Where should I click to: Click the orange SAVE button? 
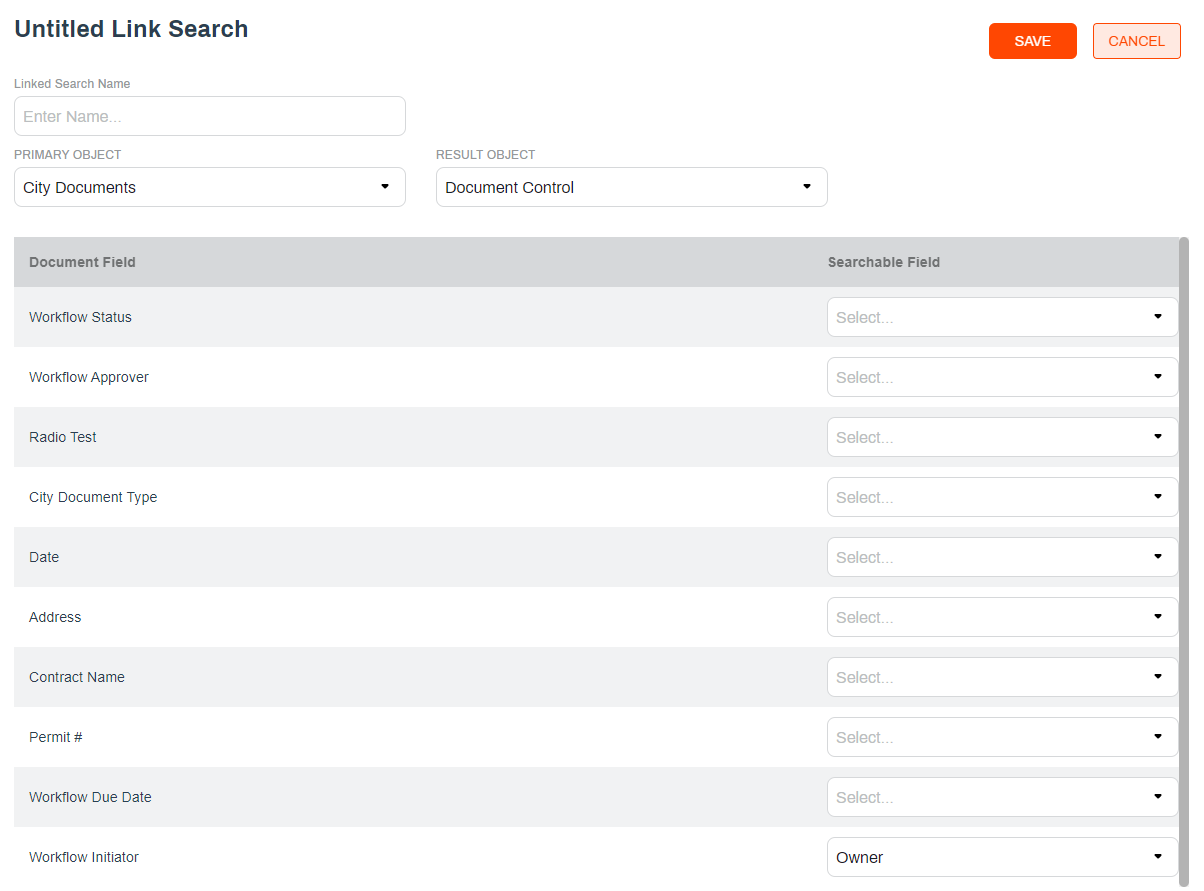coord(1032,41)
